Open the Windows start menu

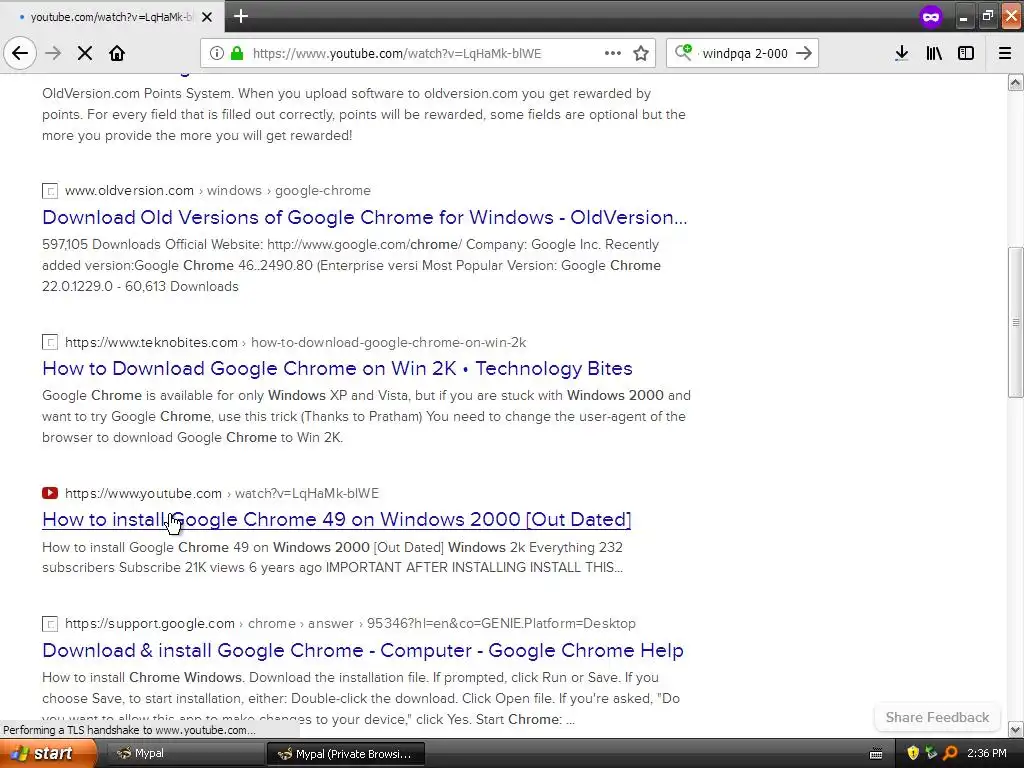click(x=48, y=753)
